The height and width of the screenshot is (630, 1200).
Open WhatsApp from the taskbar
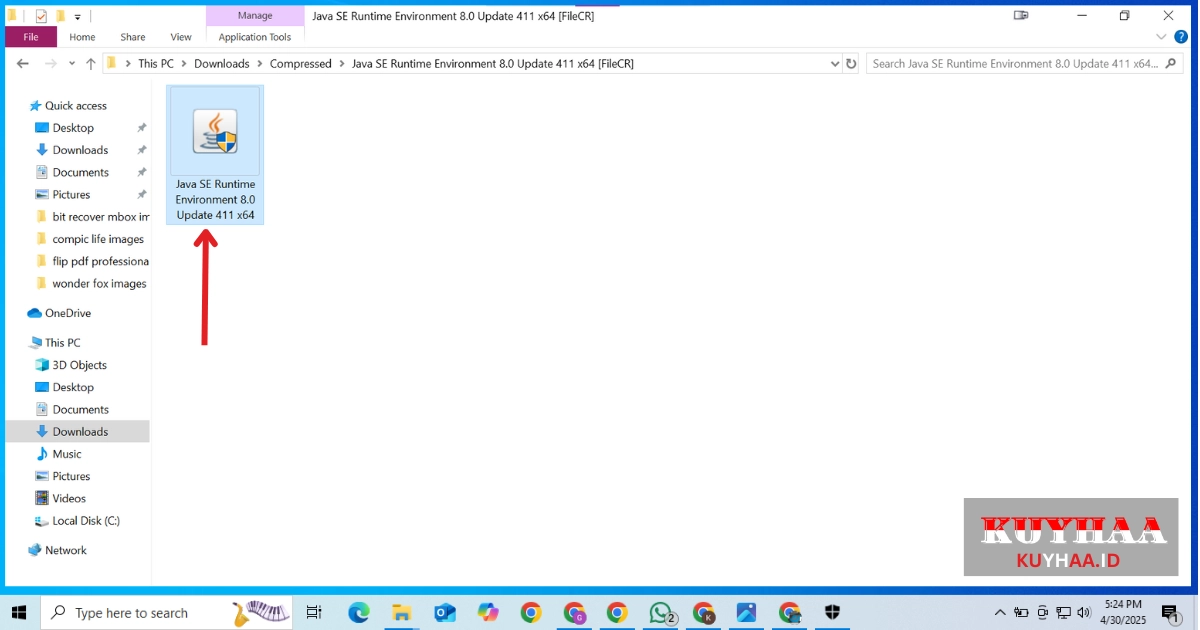click(661, 613)
